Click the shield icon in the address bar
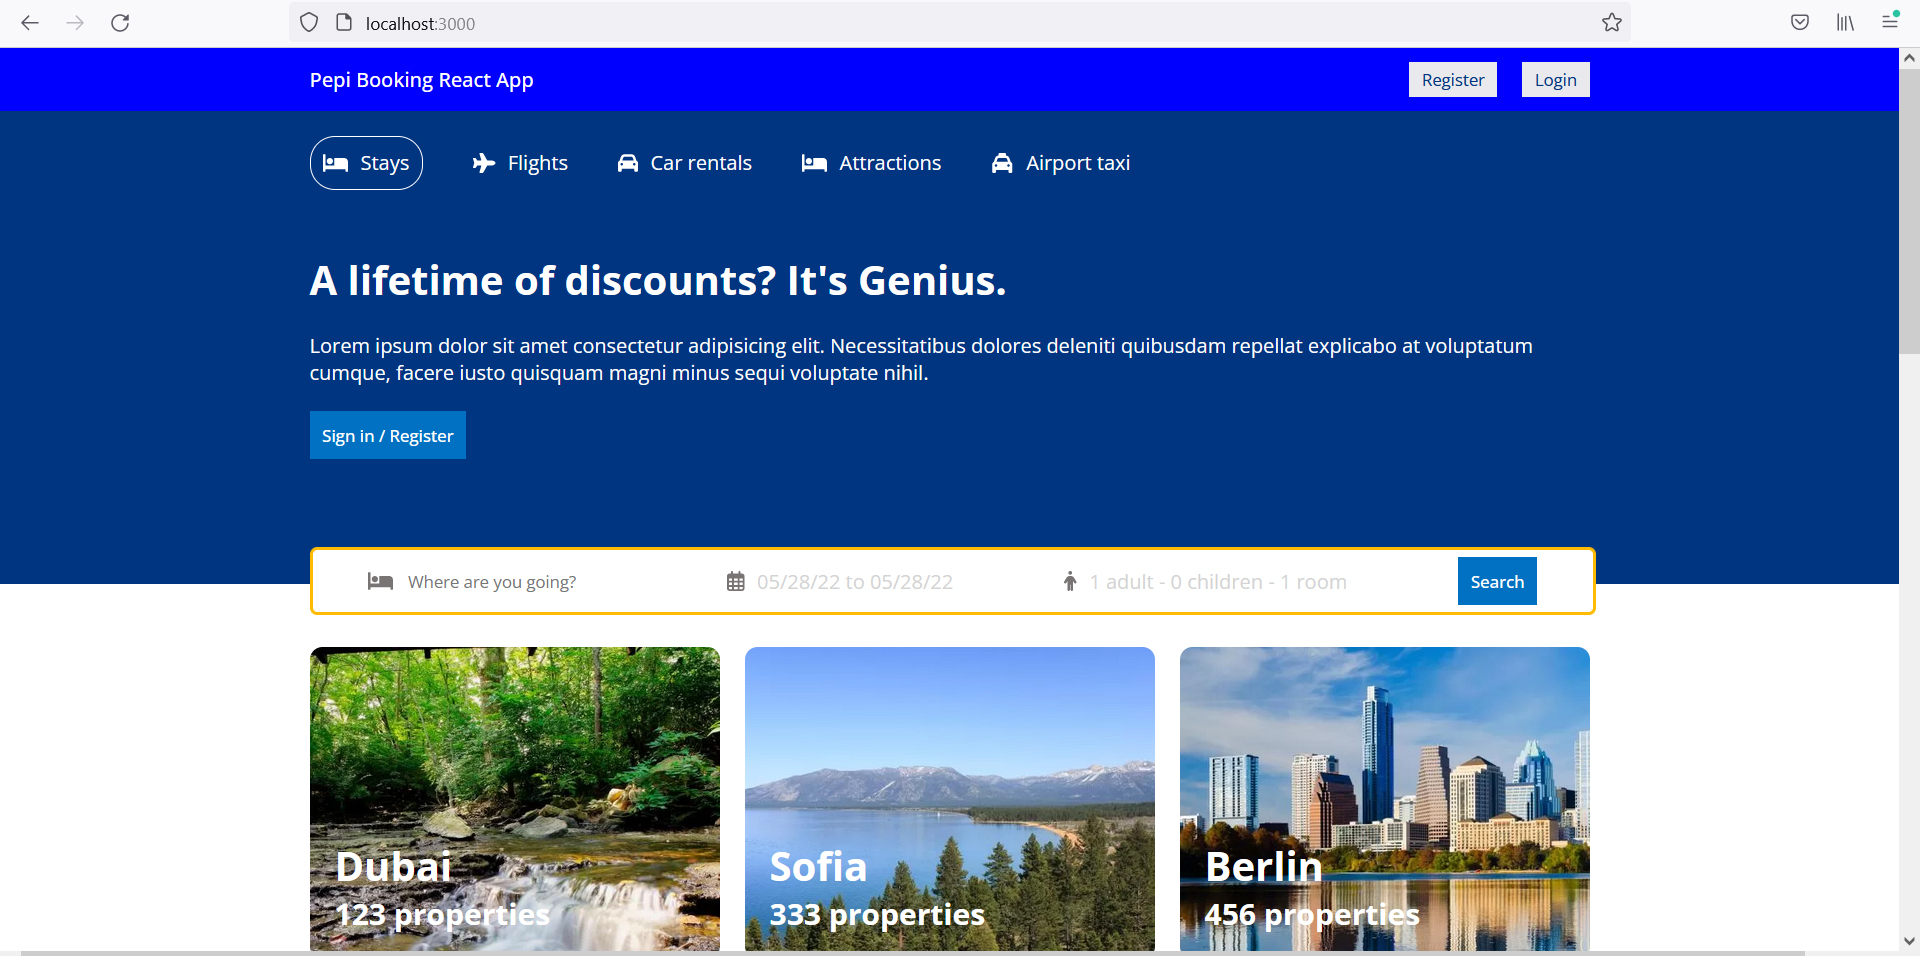The height and width of the screenshot is (956, 1920). pos(309,22)
